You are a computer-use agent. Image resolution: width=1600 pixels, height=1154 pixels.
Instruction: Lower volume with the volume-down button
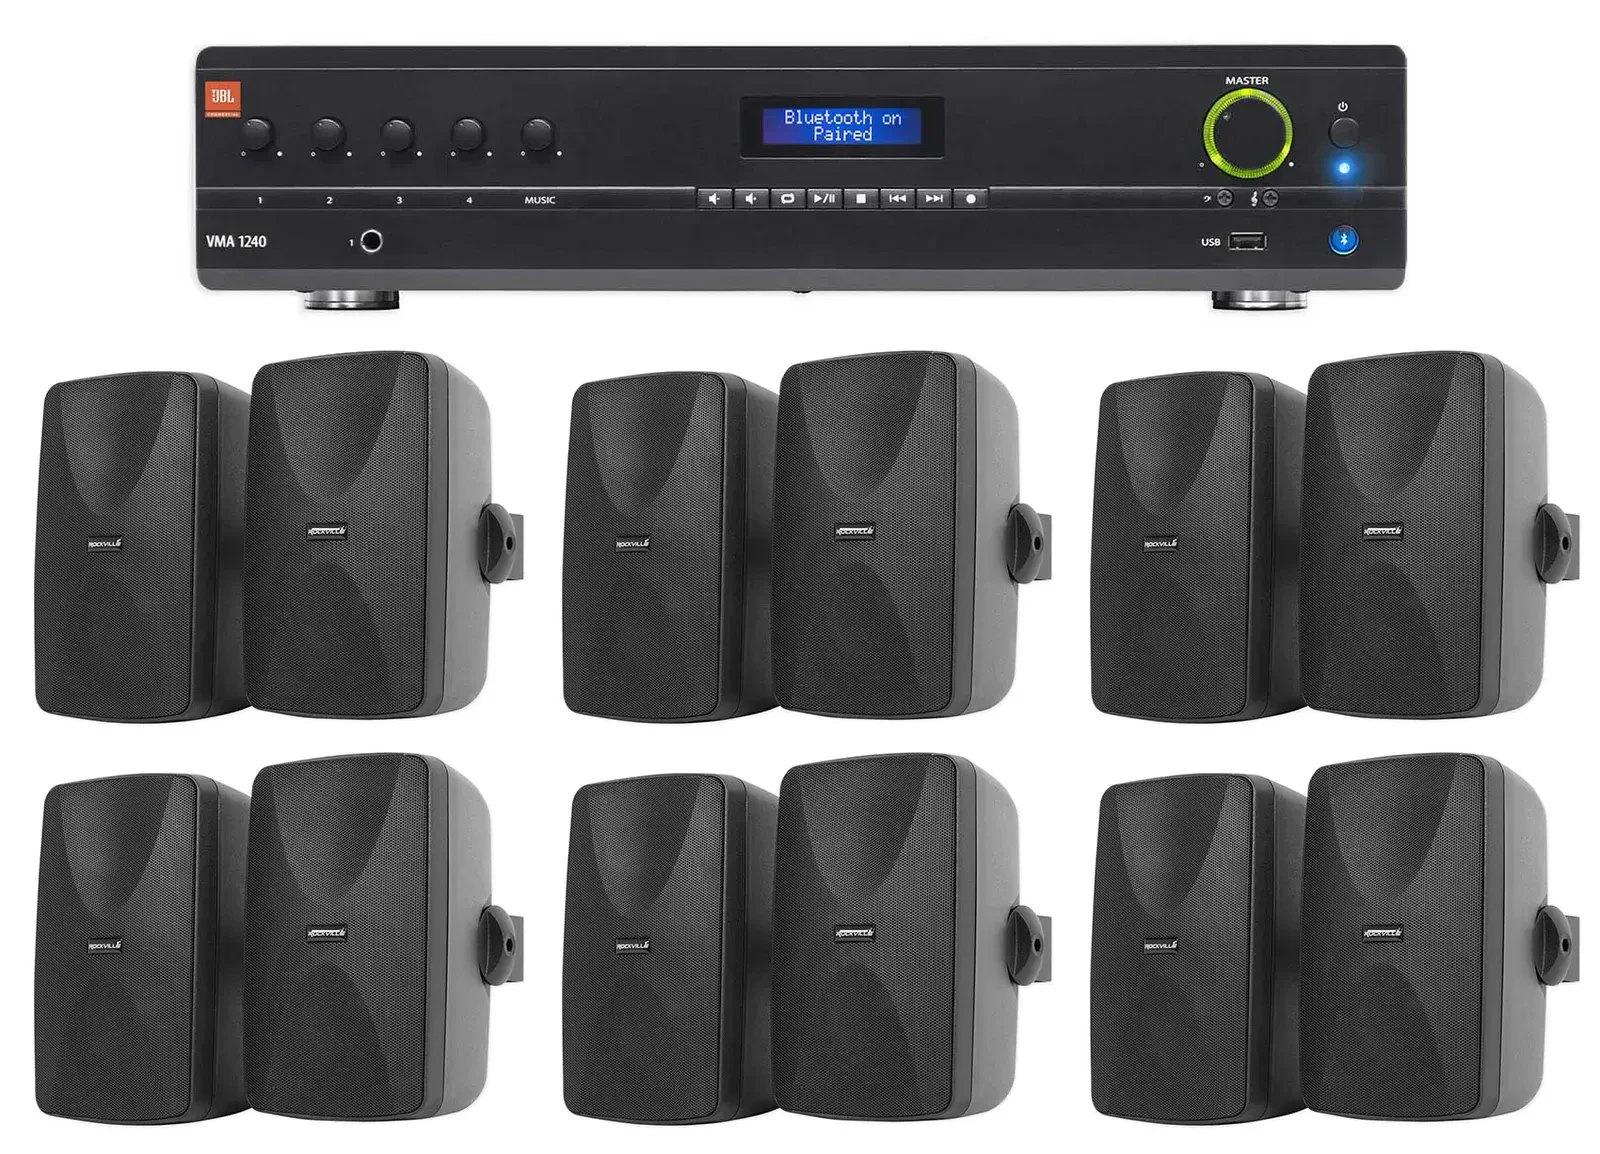[715, 199]
